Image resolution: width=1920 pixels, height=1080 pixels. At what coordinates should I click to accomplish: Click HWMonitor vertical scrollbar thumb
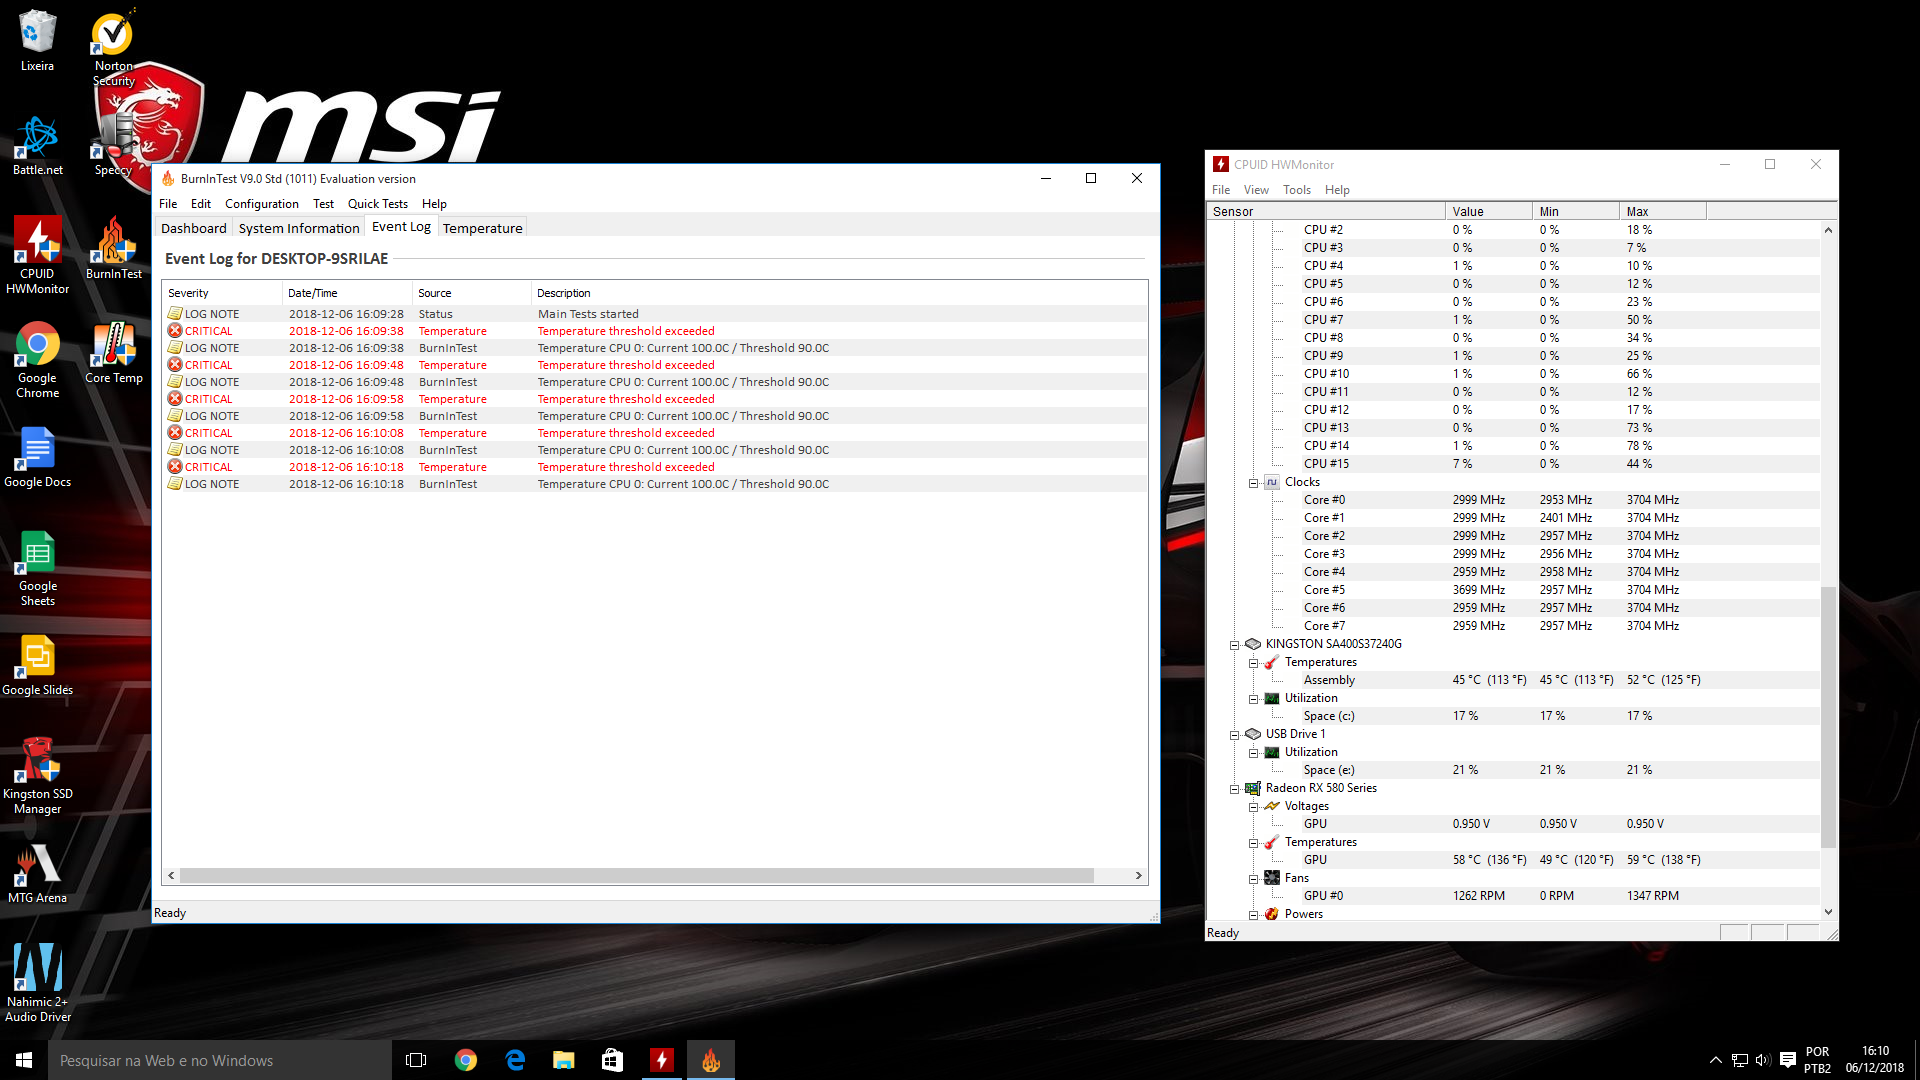(x=1828, y=716)
